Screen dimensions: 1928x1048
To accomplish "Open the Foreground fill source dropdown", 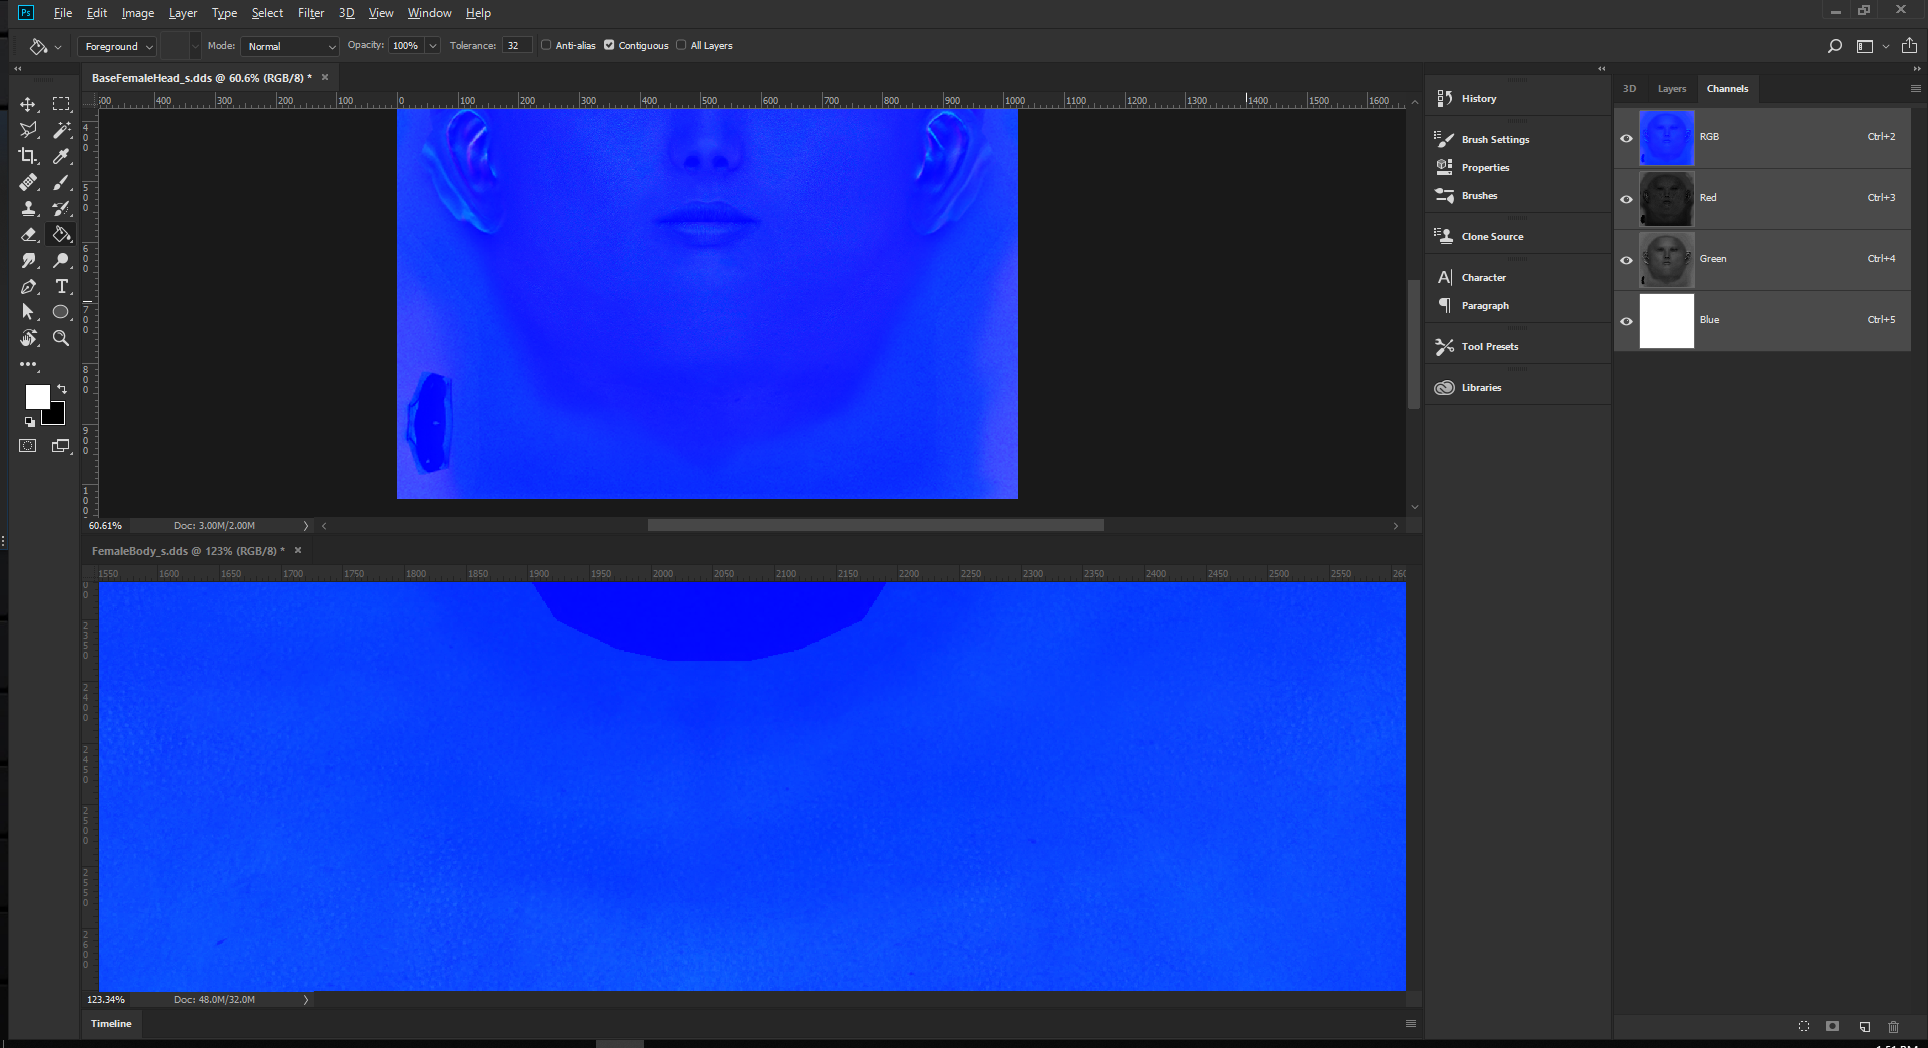I will click(x=116, y=46).
